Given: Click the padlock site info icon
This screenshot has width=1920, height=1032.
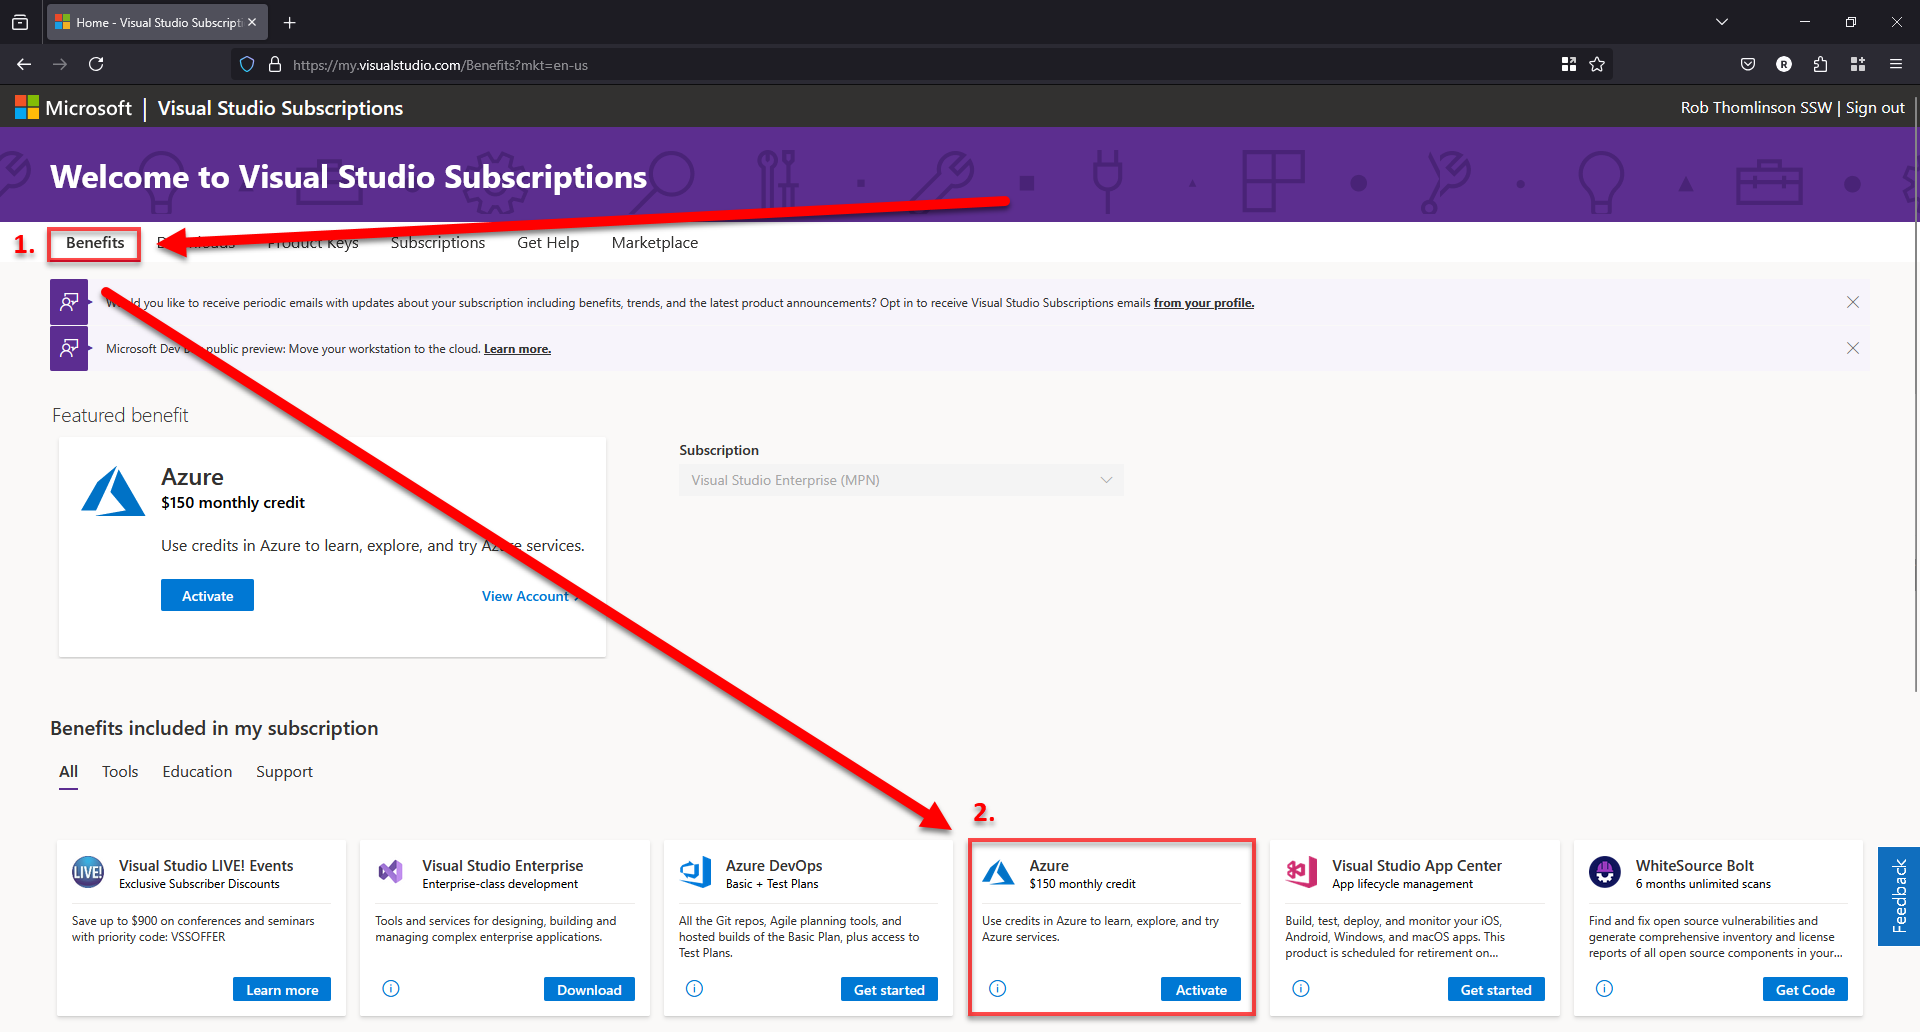Looking at the screenshot, I should point(275,64).
